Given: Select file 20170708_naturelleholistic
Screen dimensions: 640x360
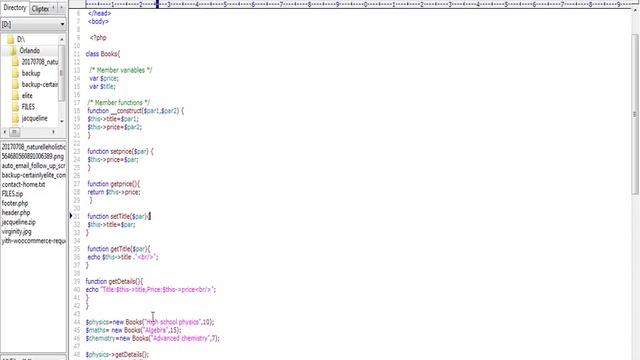Looking at the screenshot, I should 33,147.
